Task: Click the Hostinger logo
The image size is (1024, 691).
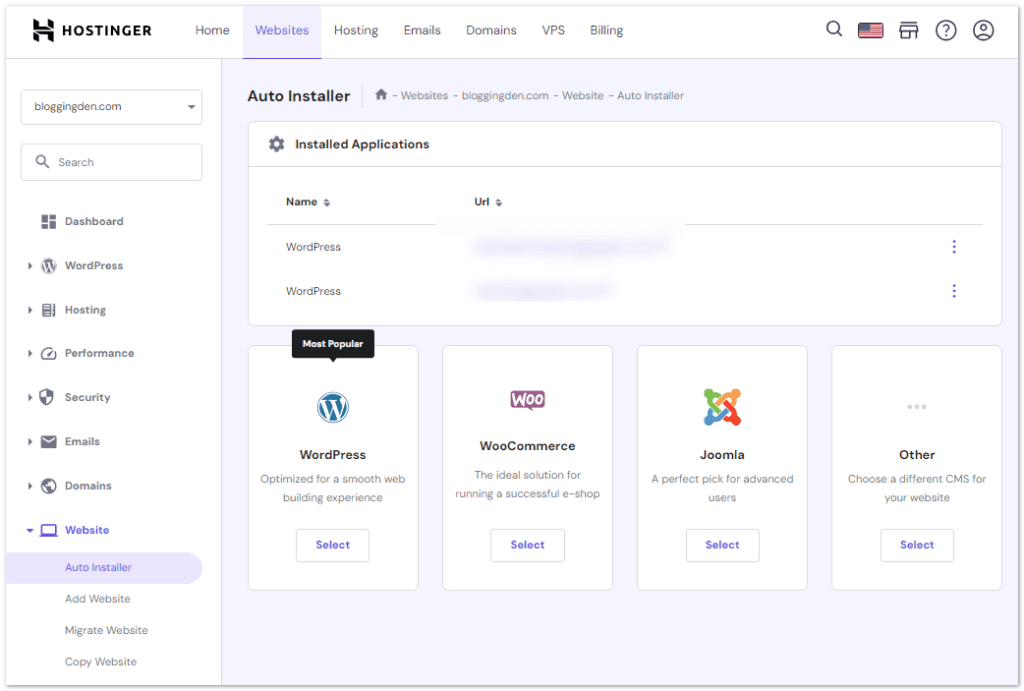Action: click(92, 30)
